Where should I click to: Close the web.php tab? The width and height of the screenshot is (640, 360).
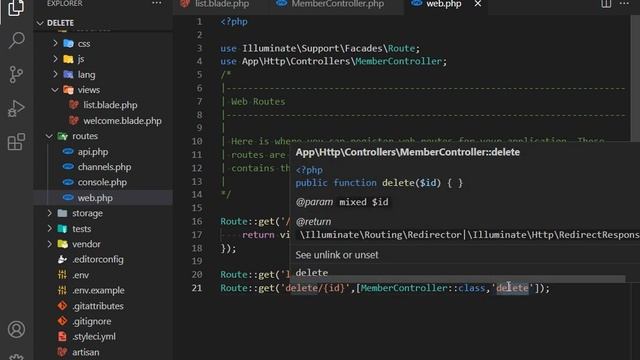pos(478,4)
